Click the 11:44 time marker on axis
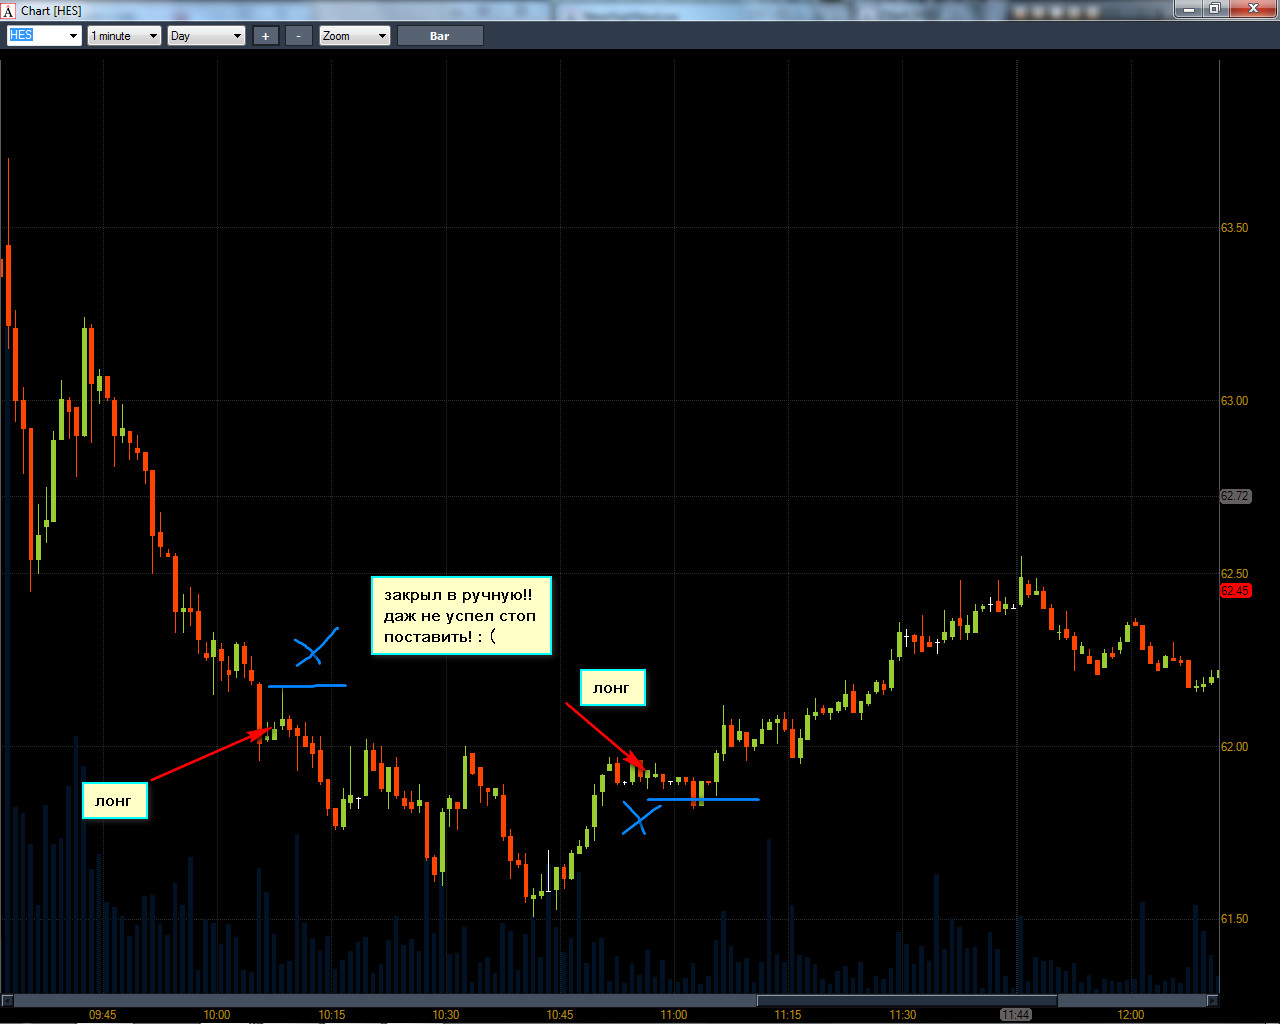 (x=1016, y=1014)
